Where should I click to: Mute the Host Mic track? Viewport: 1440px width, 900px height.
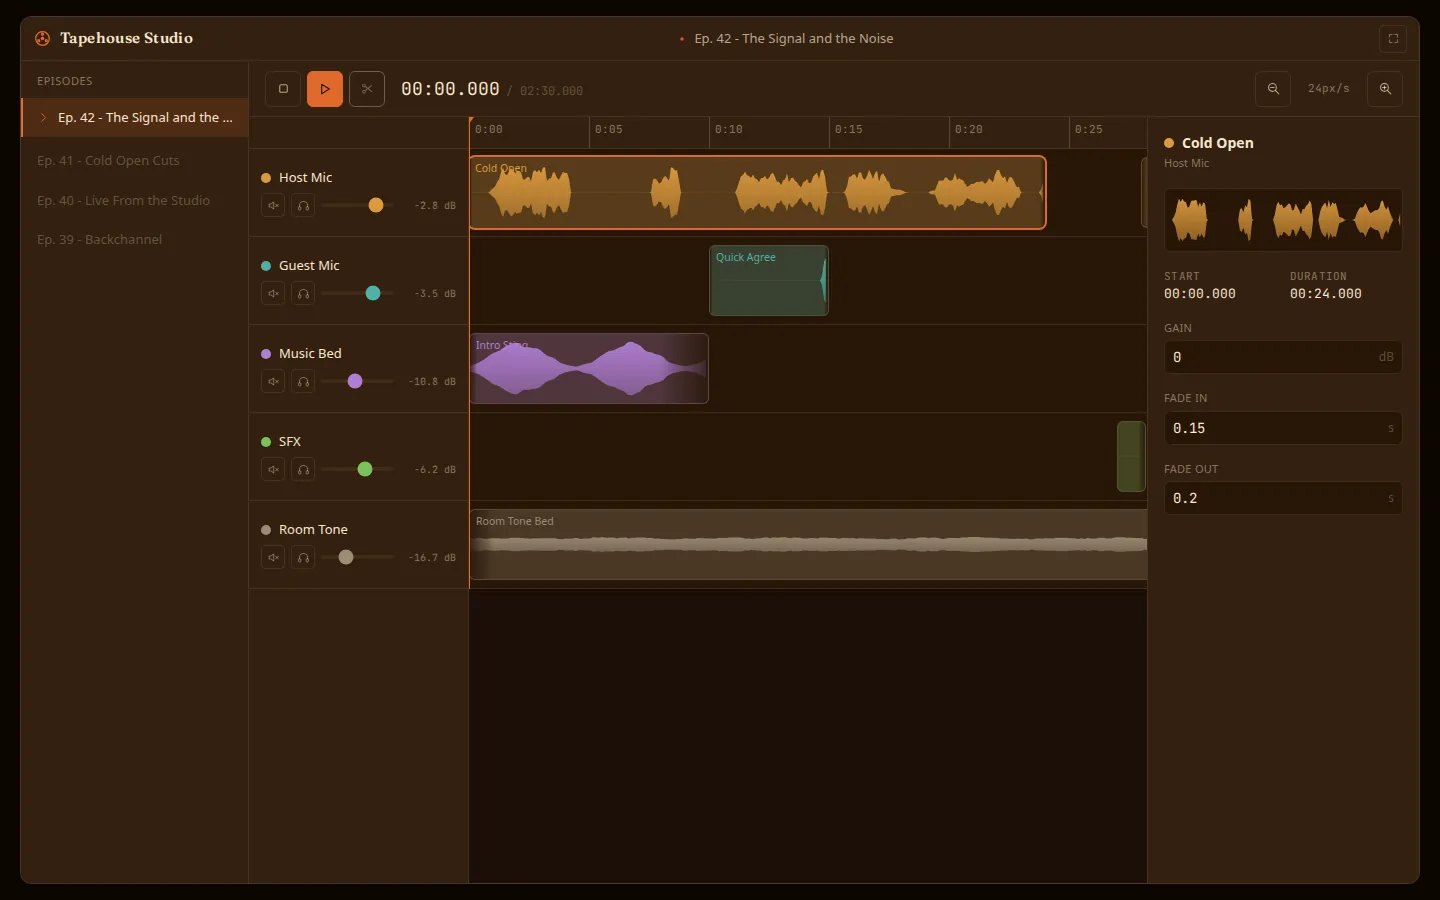point(273,205)
